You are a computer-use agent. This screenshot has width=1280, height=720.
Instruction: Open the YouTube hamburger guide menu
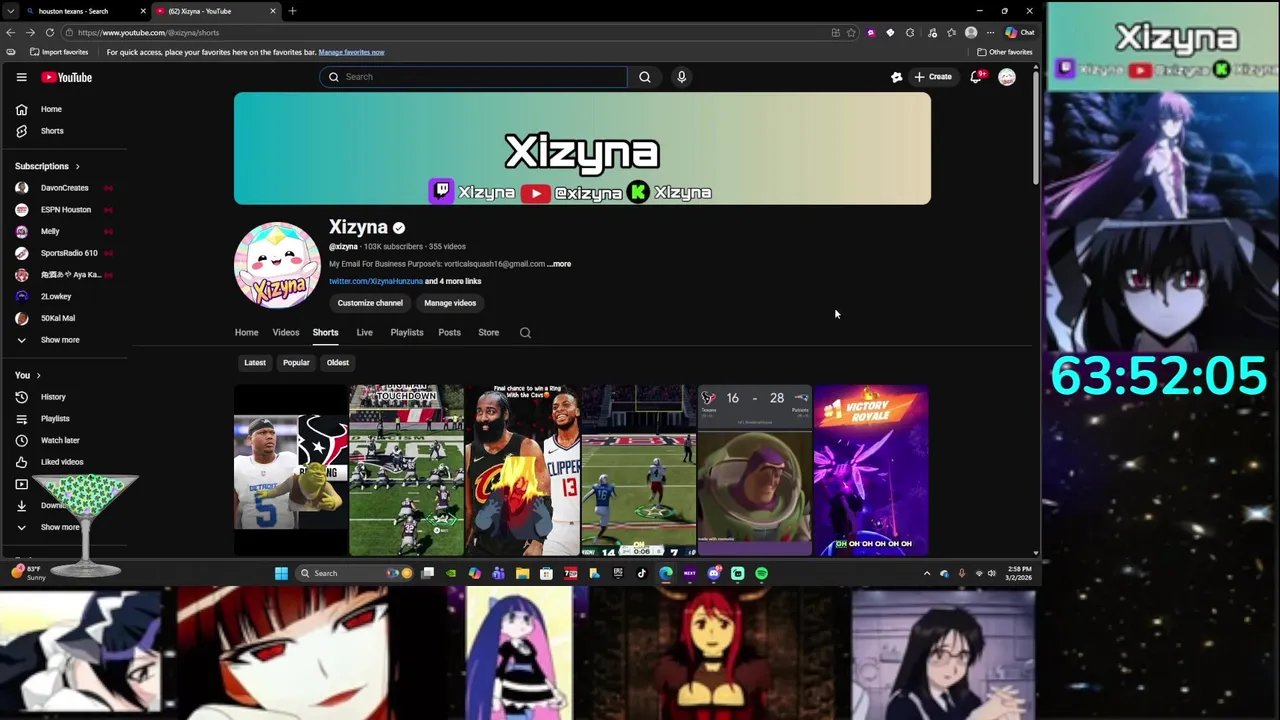(21, 77)
